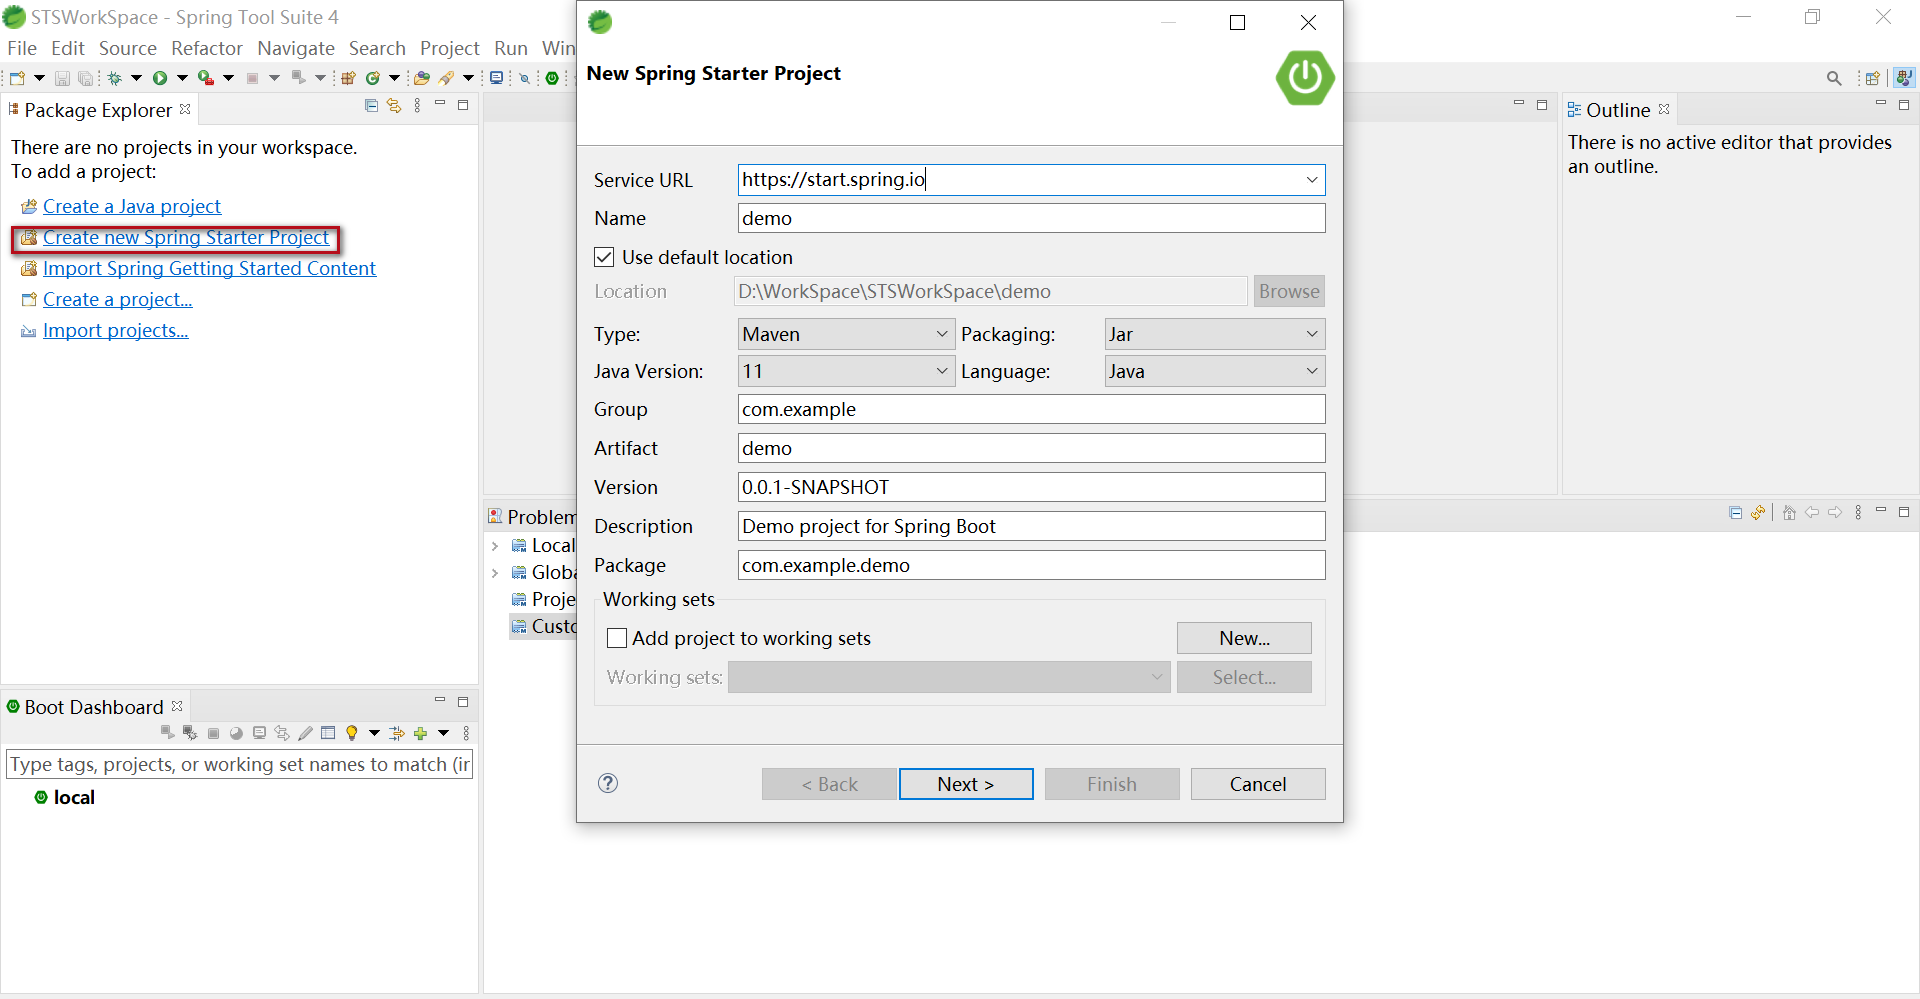Click the lightbulb icon in Boot Dashboard
The image size is (1920, 999).
point(352,733)
